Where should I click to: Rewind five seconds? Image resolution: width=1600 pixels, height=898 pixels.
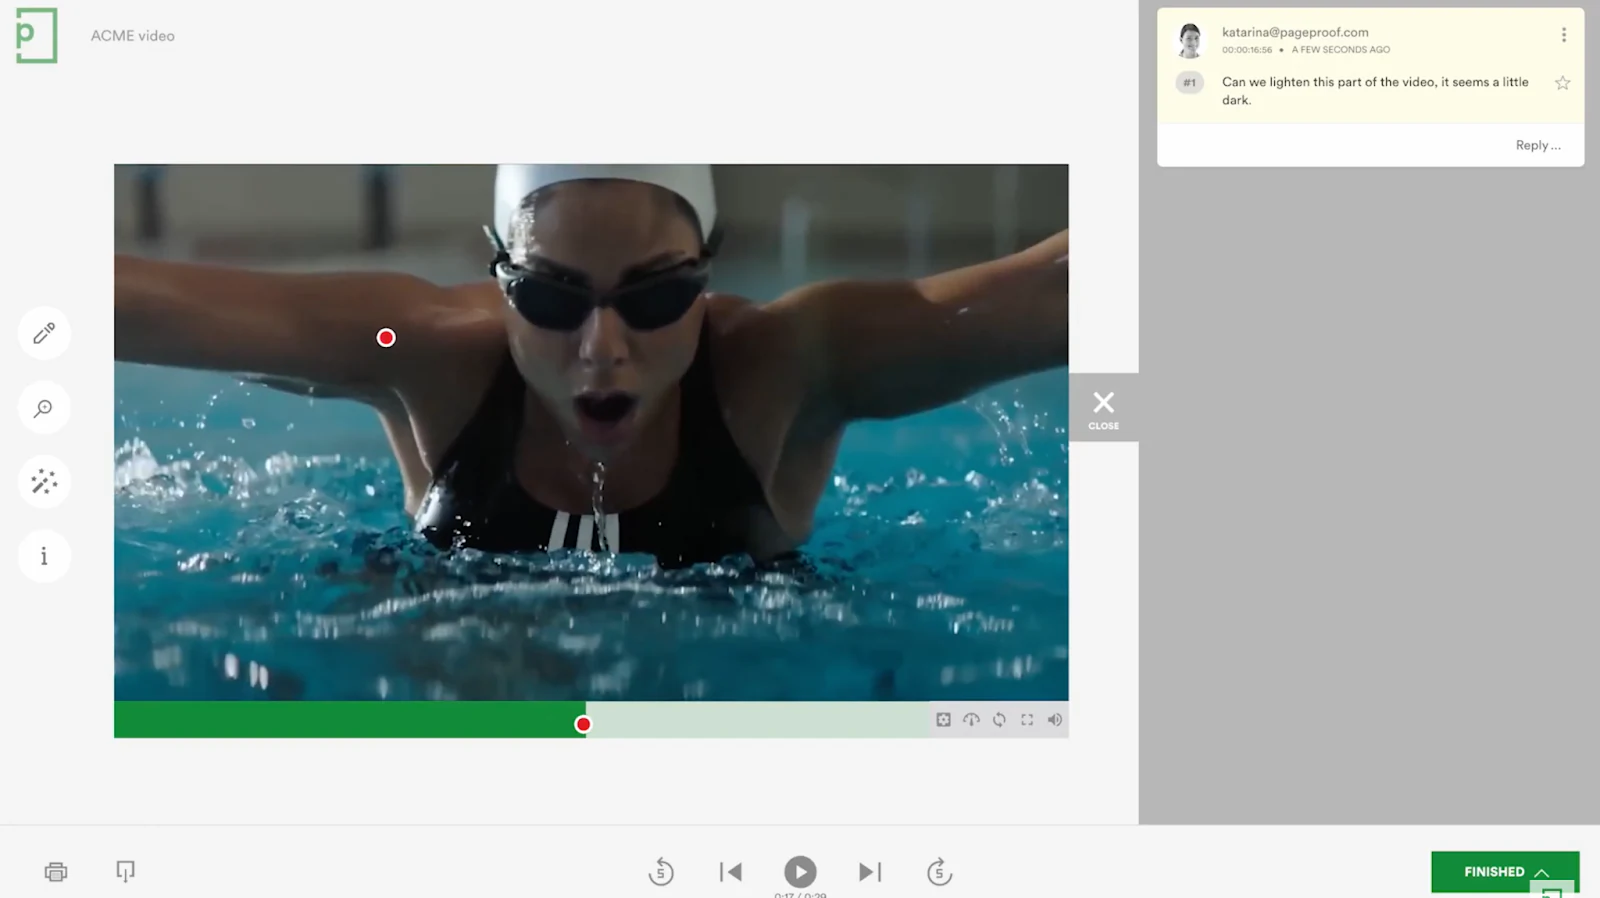(661, 872)
